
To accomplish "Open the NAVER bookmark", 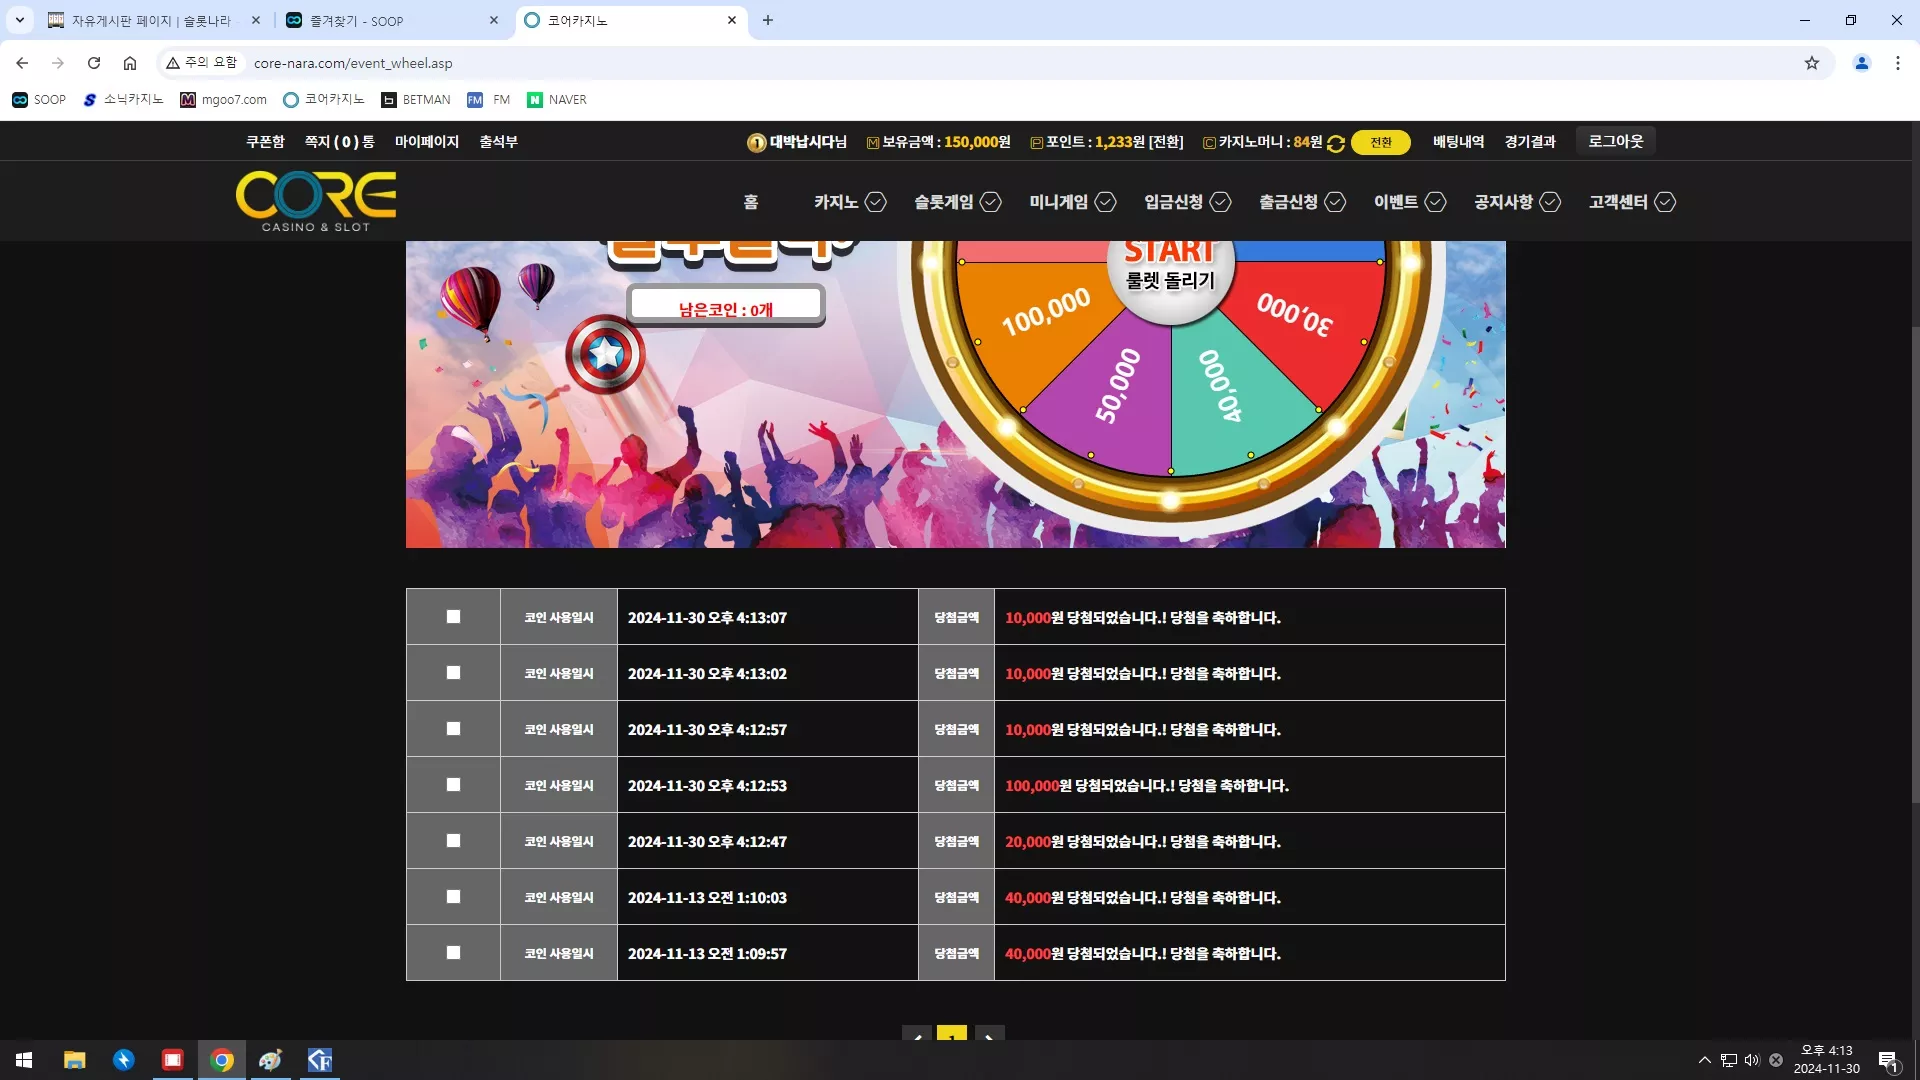I will click(557, 100).
